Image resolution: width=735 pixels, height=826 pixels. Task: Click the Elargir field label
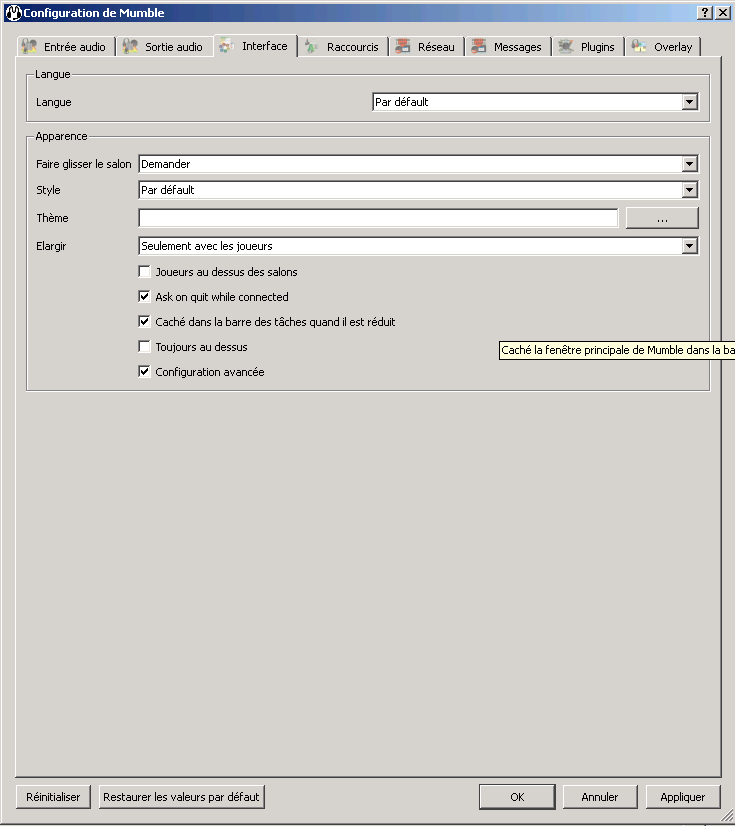click(51, 246)
